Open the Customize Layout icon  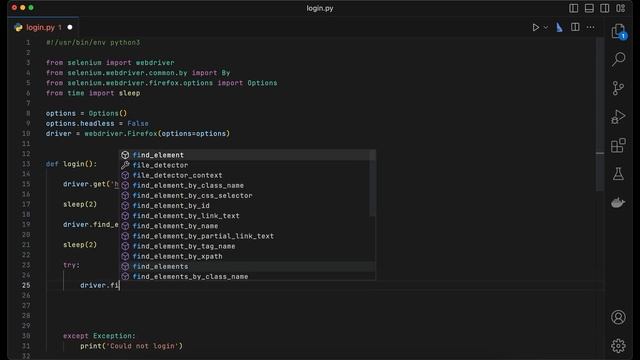click(x=620, y=8)
